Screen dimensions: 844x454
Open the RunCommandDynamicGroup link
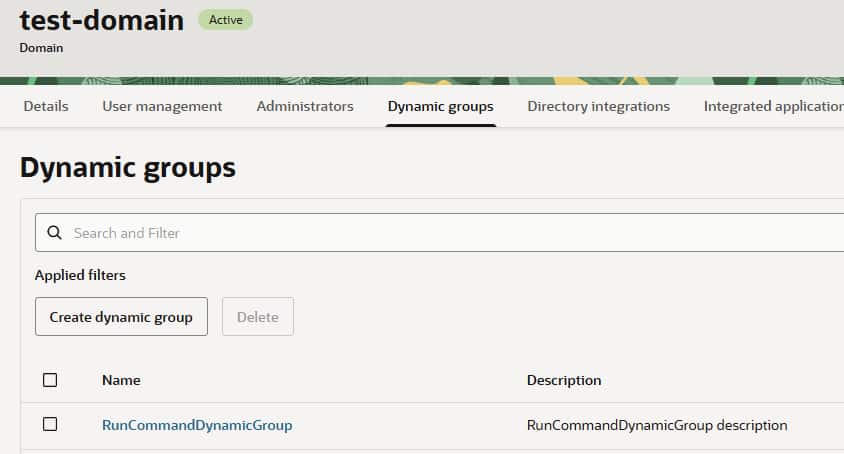click(197, 425)
